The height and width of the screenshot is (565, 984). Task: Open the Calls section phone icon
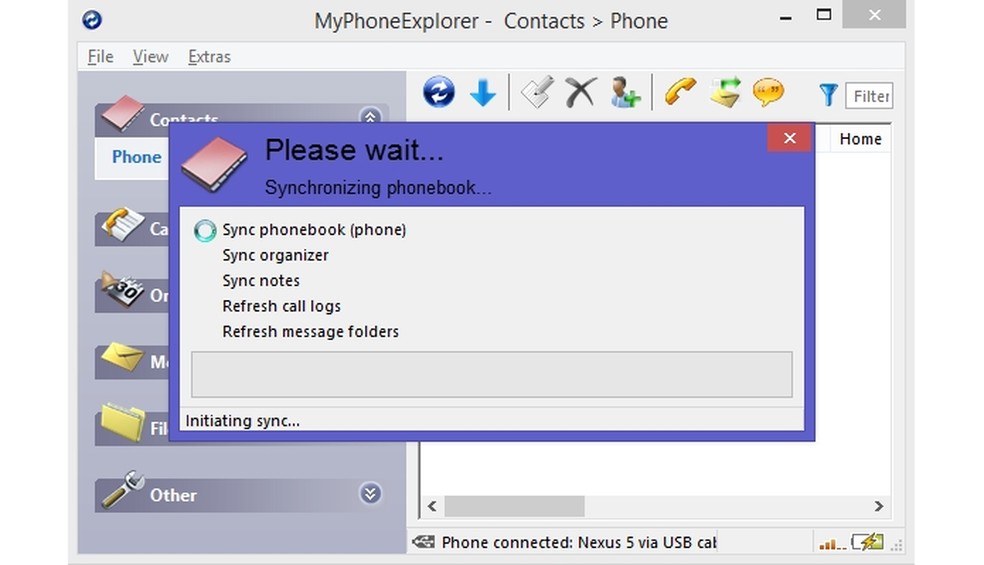point(123,224)
